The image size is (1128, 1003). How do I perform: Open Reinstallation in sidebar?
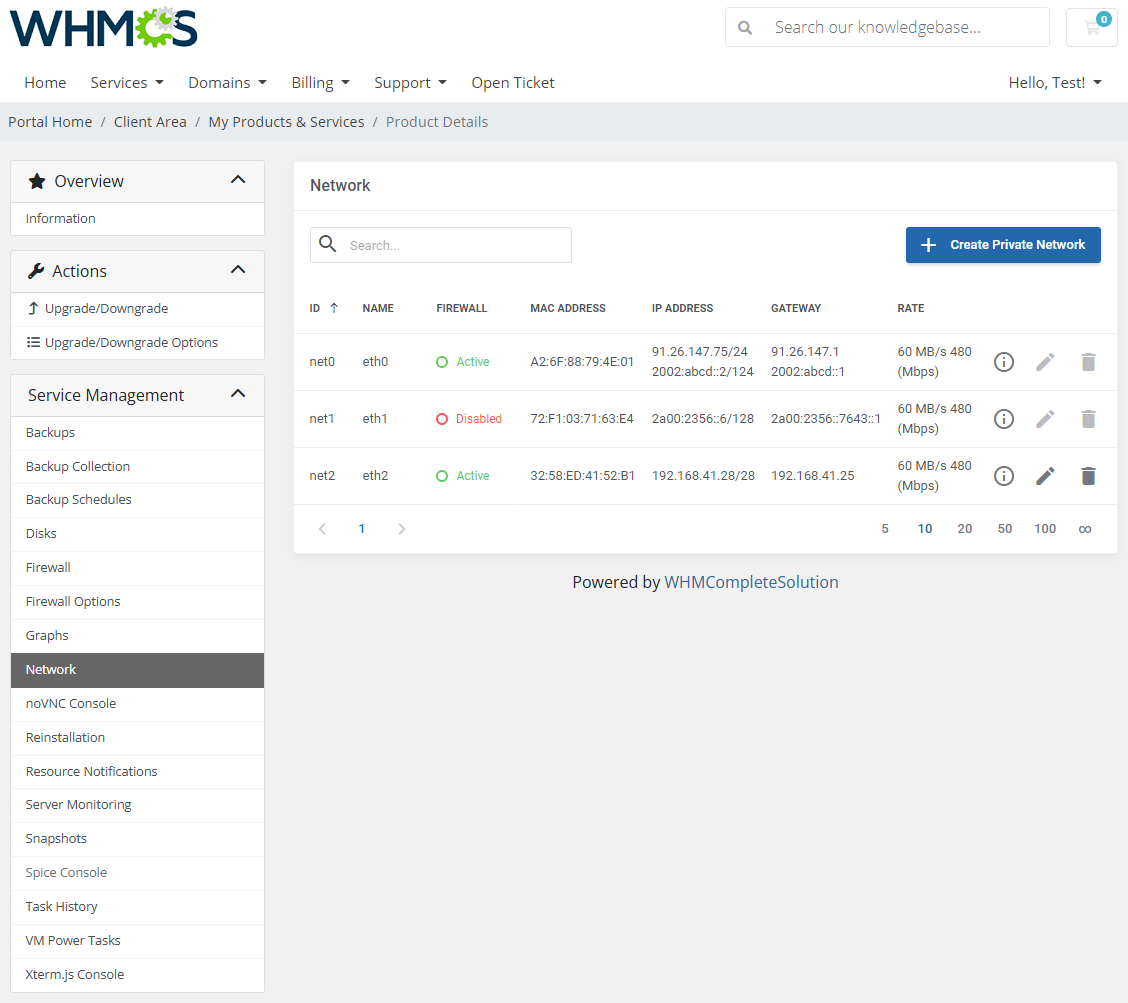pyautogui.click(x=137, y=738)
